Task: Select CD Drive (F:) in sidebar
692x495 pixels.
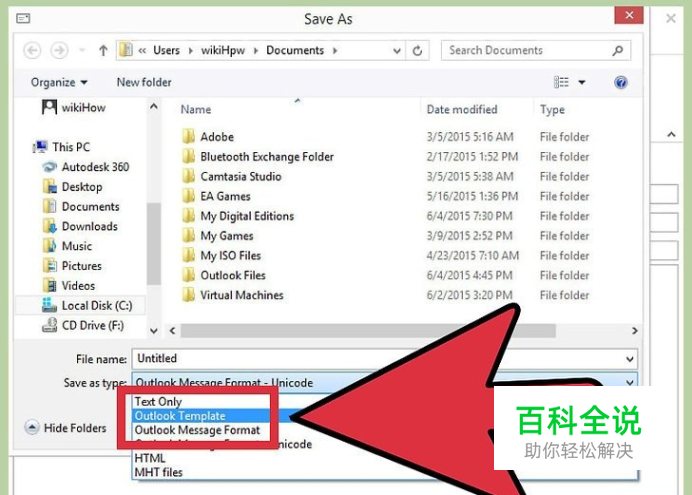Action: click(x=83, y=325)
